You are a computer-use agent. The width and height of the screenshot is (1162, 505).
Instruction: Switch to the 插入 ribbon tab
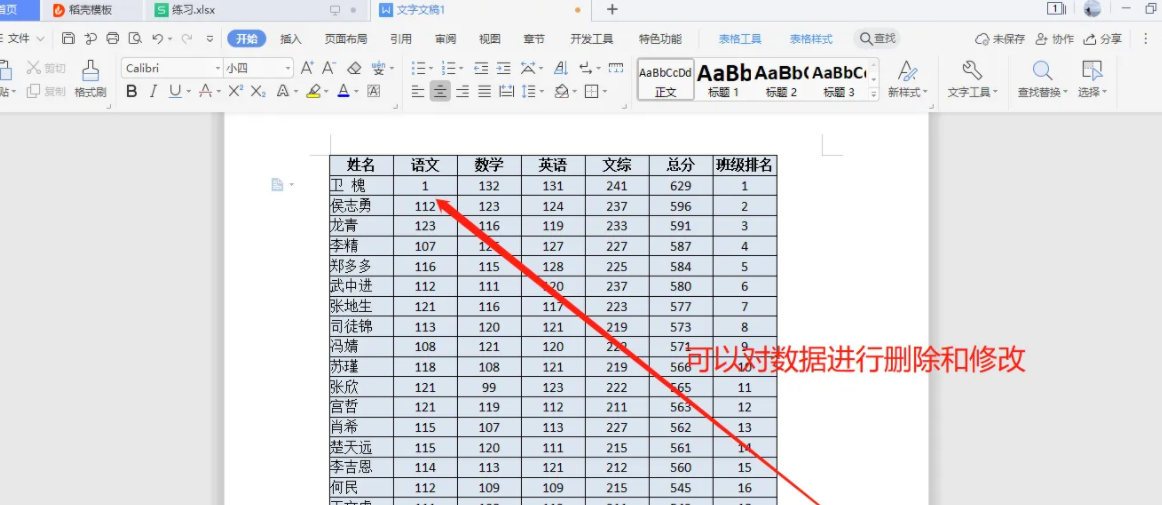pyautogui.click(x=291, y=39)
